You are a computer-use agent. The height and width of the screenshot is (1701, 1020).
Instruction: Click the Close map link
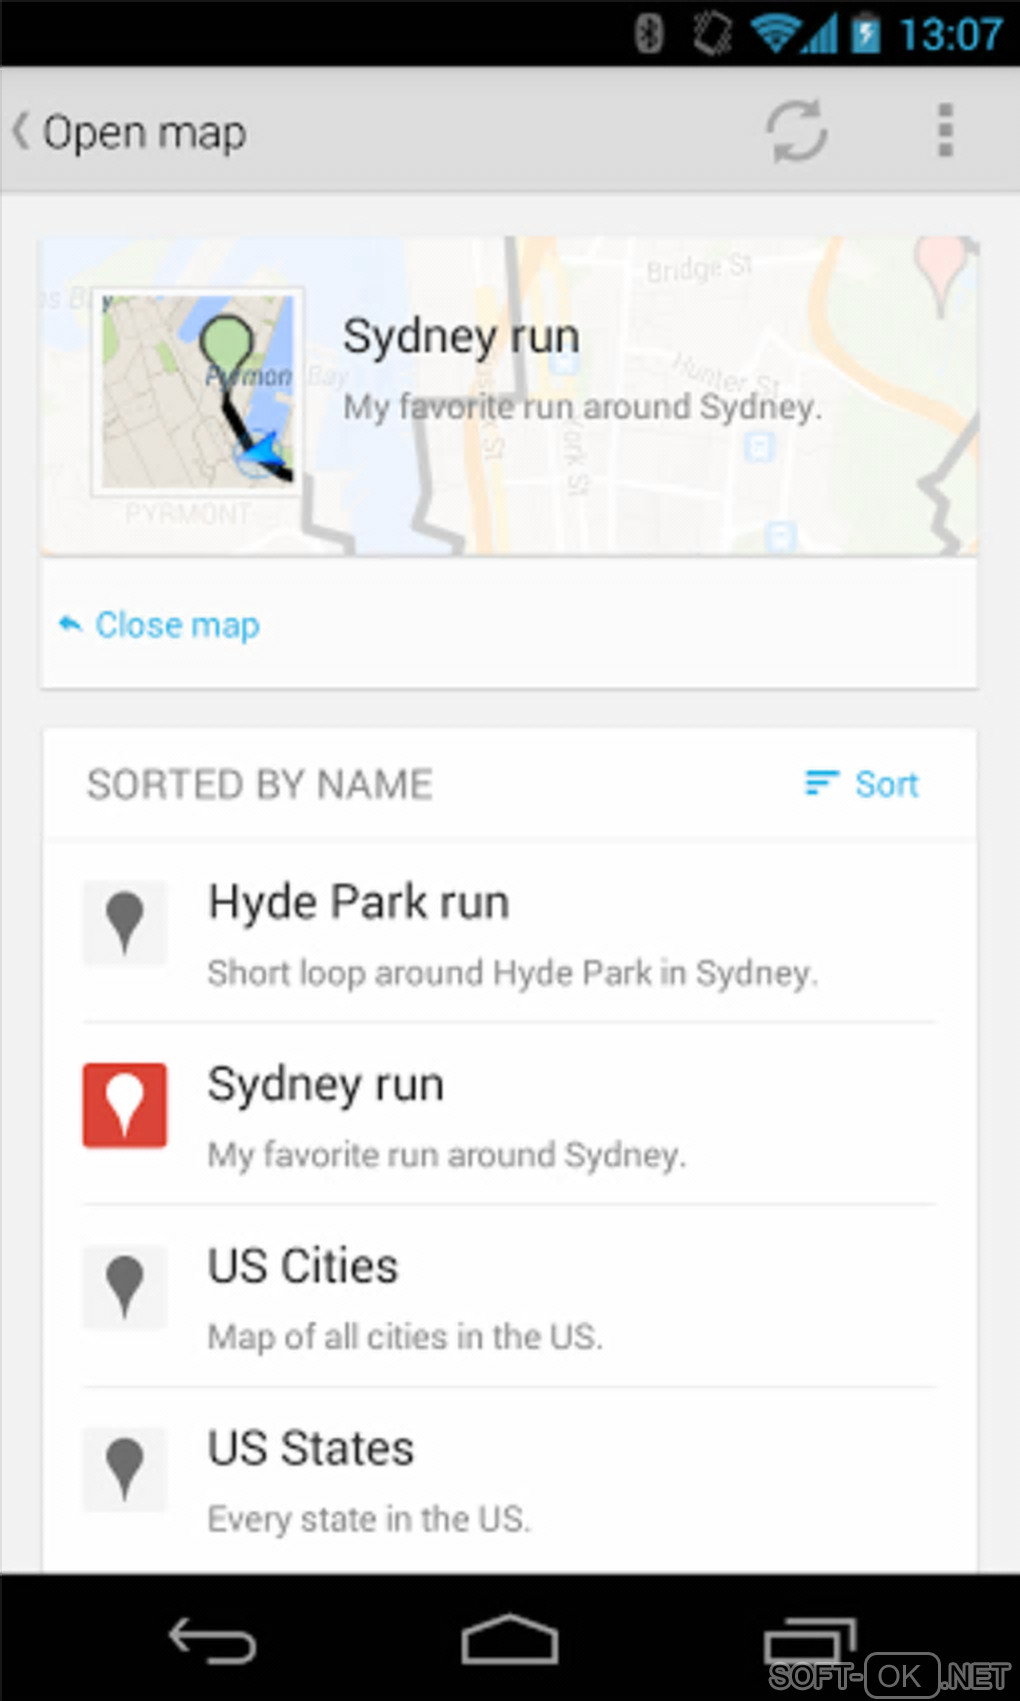[177, 625]
